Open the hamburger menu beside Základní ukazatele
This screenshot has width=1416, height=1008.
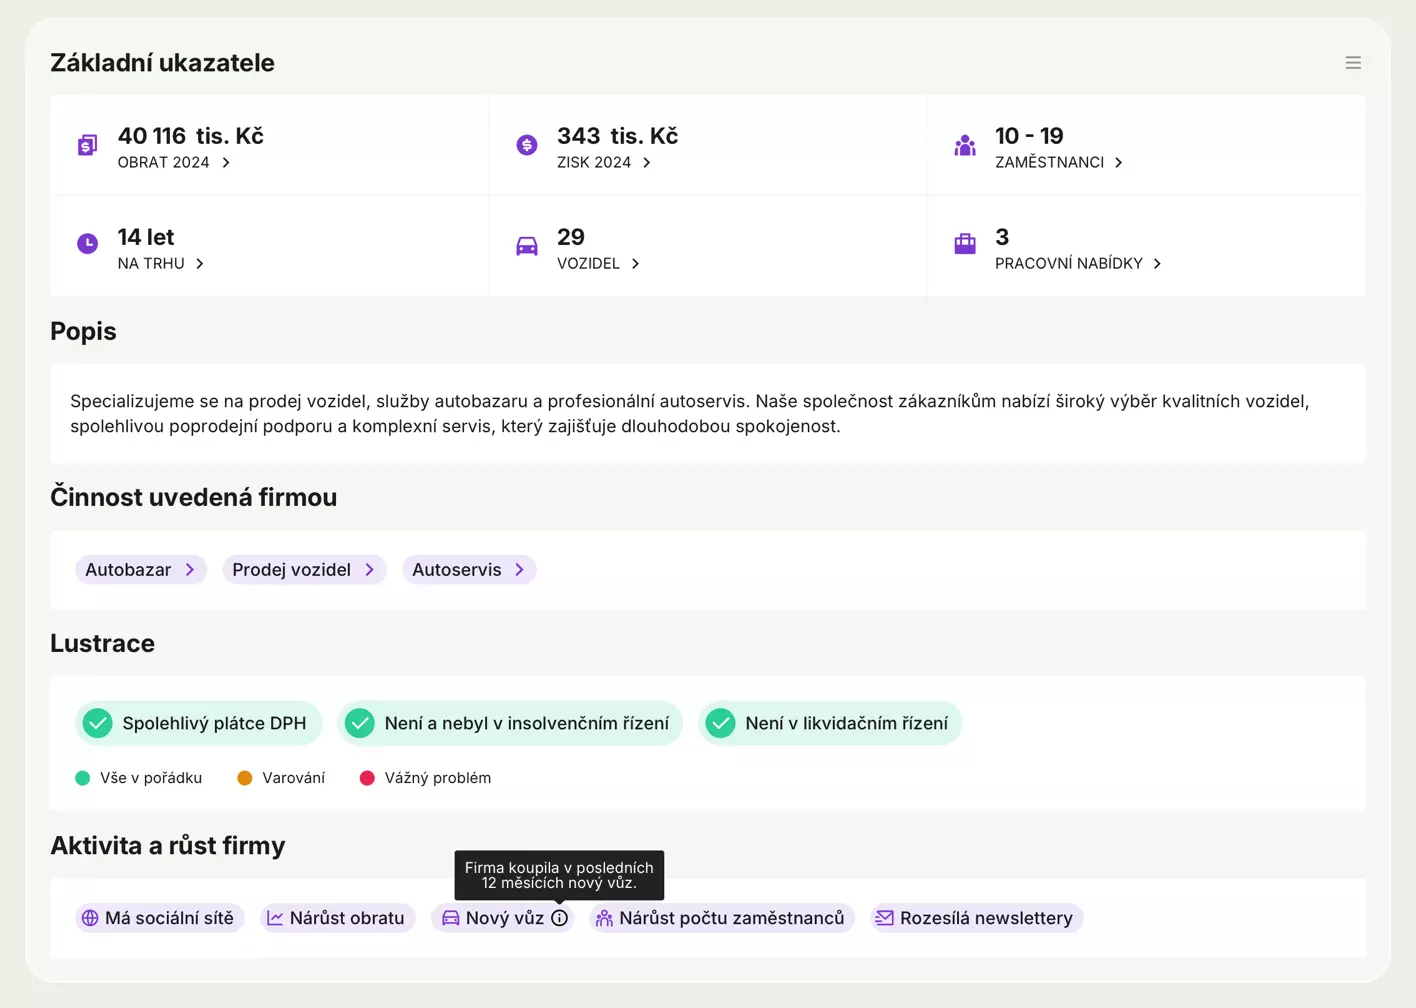pos(1353,63)
